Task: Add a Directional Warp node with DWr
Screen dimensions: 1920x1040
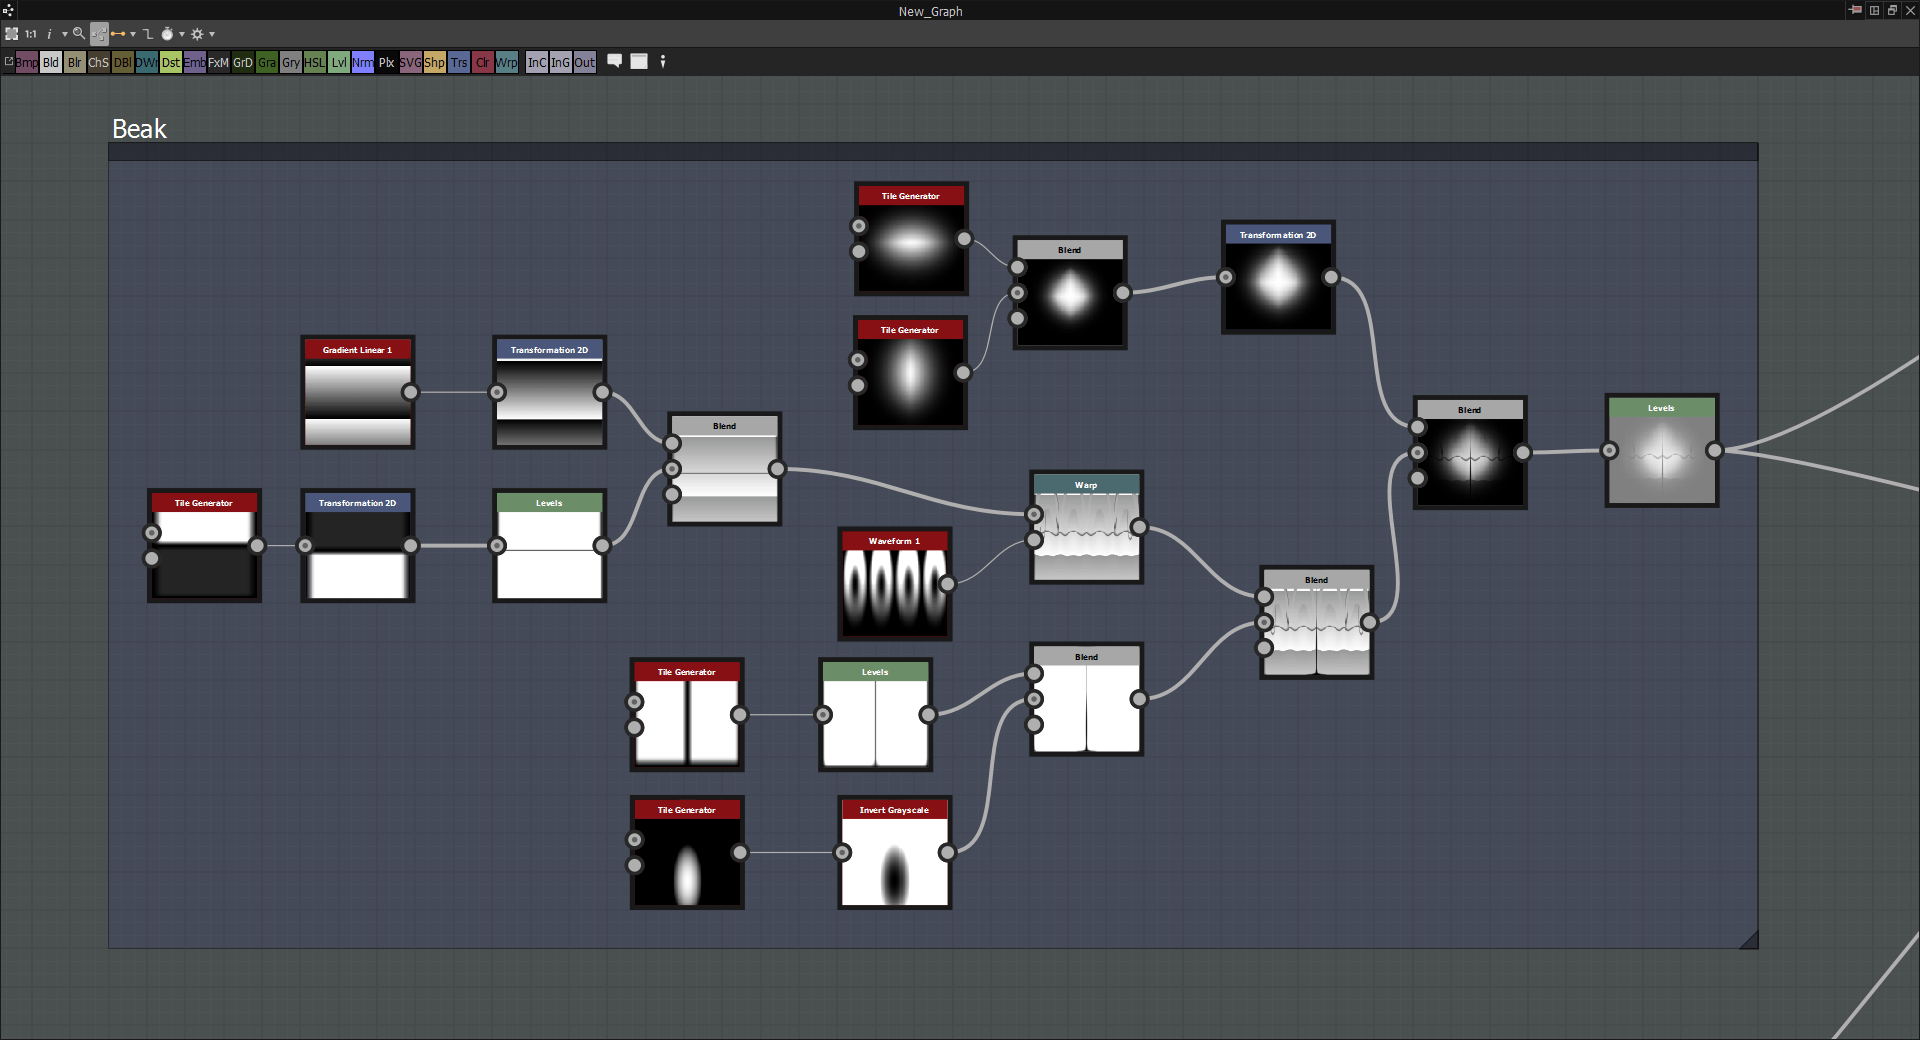Action: [147, 62]
